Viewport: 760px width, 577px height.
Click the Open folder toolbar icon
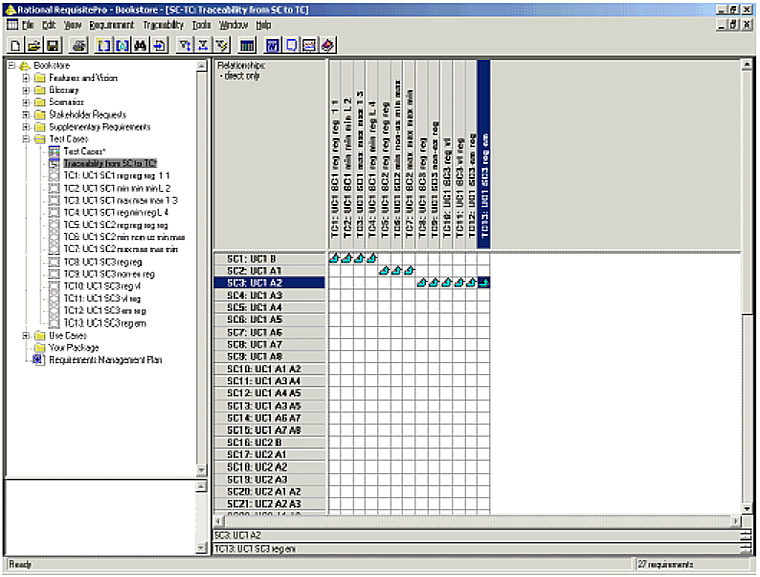tap(33, 46)
